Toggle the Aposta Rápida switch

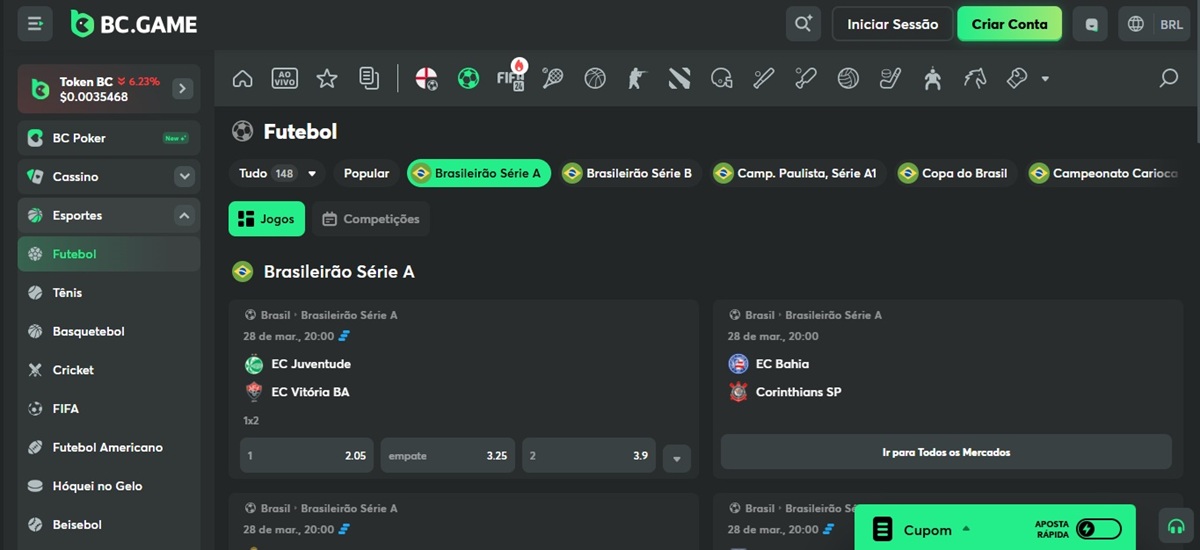[x=1099, y=529]
